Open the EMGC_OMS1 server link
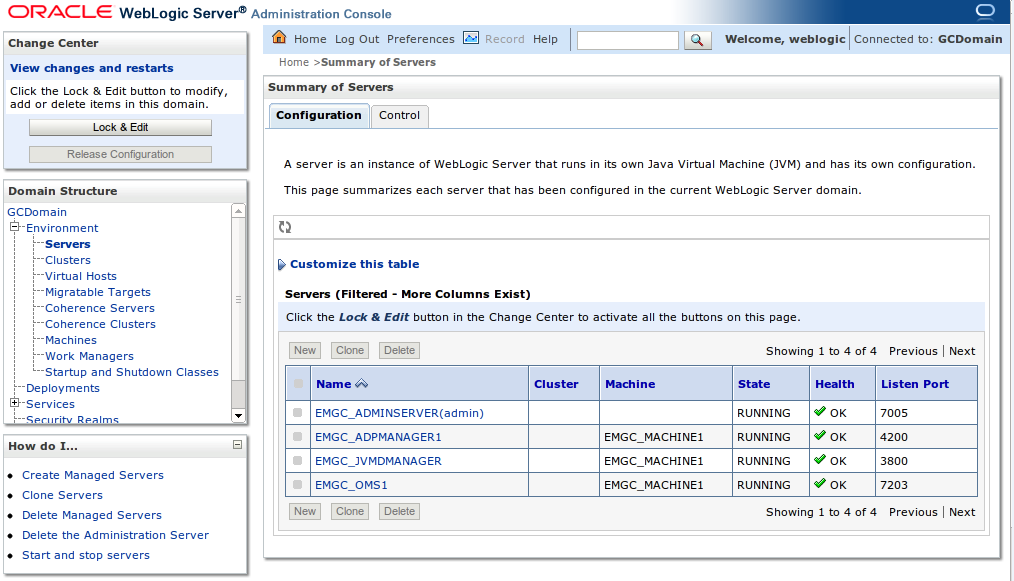This screenshot has height=581, width=1014. (351, 485)
